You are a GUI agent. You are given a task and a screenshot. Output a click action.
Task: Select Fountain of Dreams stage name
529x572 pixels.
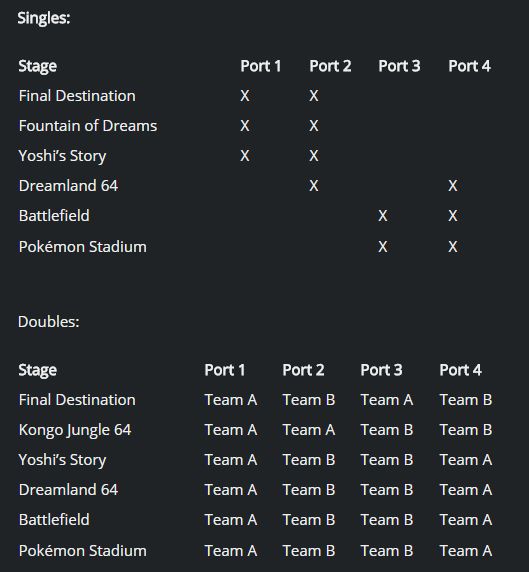point(88,126)
